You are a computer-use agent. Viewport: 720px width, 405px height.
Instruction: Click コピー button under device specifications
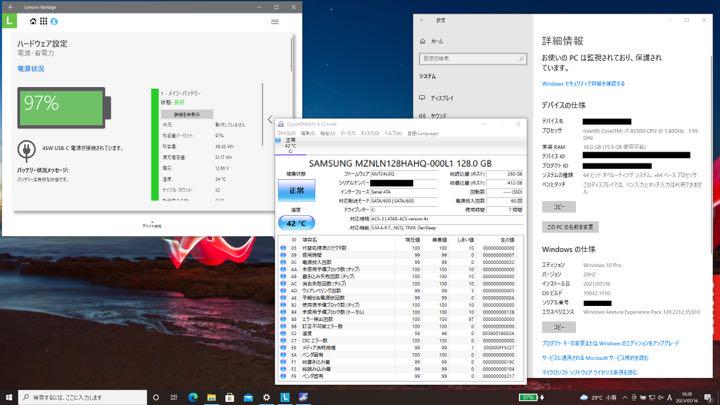coord(559,207)
